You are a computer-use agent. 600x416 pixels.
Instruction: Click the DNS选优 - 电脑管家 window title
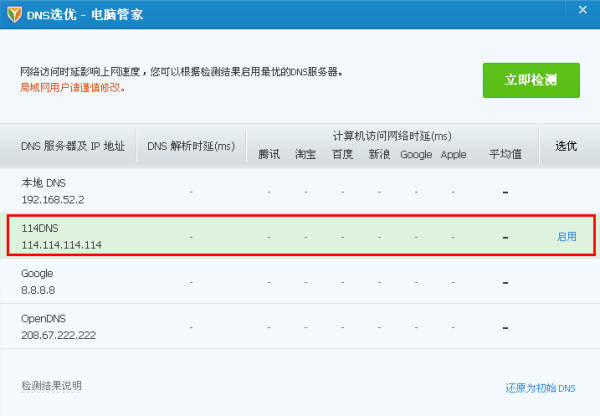coord(85,15)
